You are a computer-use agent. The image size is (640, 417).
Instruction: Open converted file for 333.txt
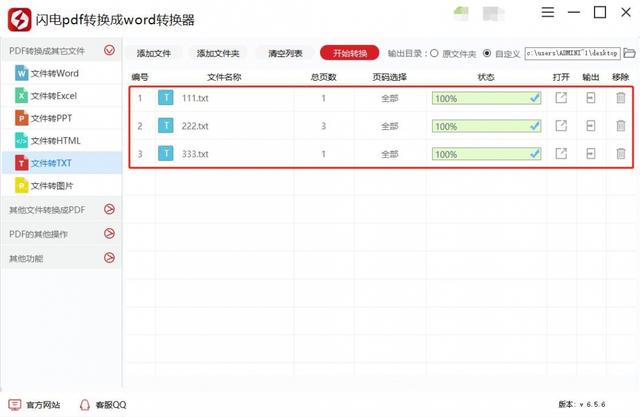[x=561, y=153]
